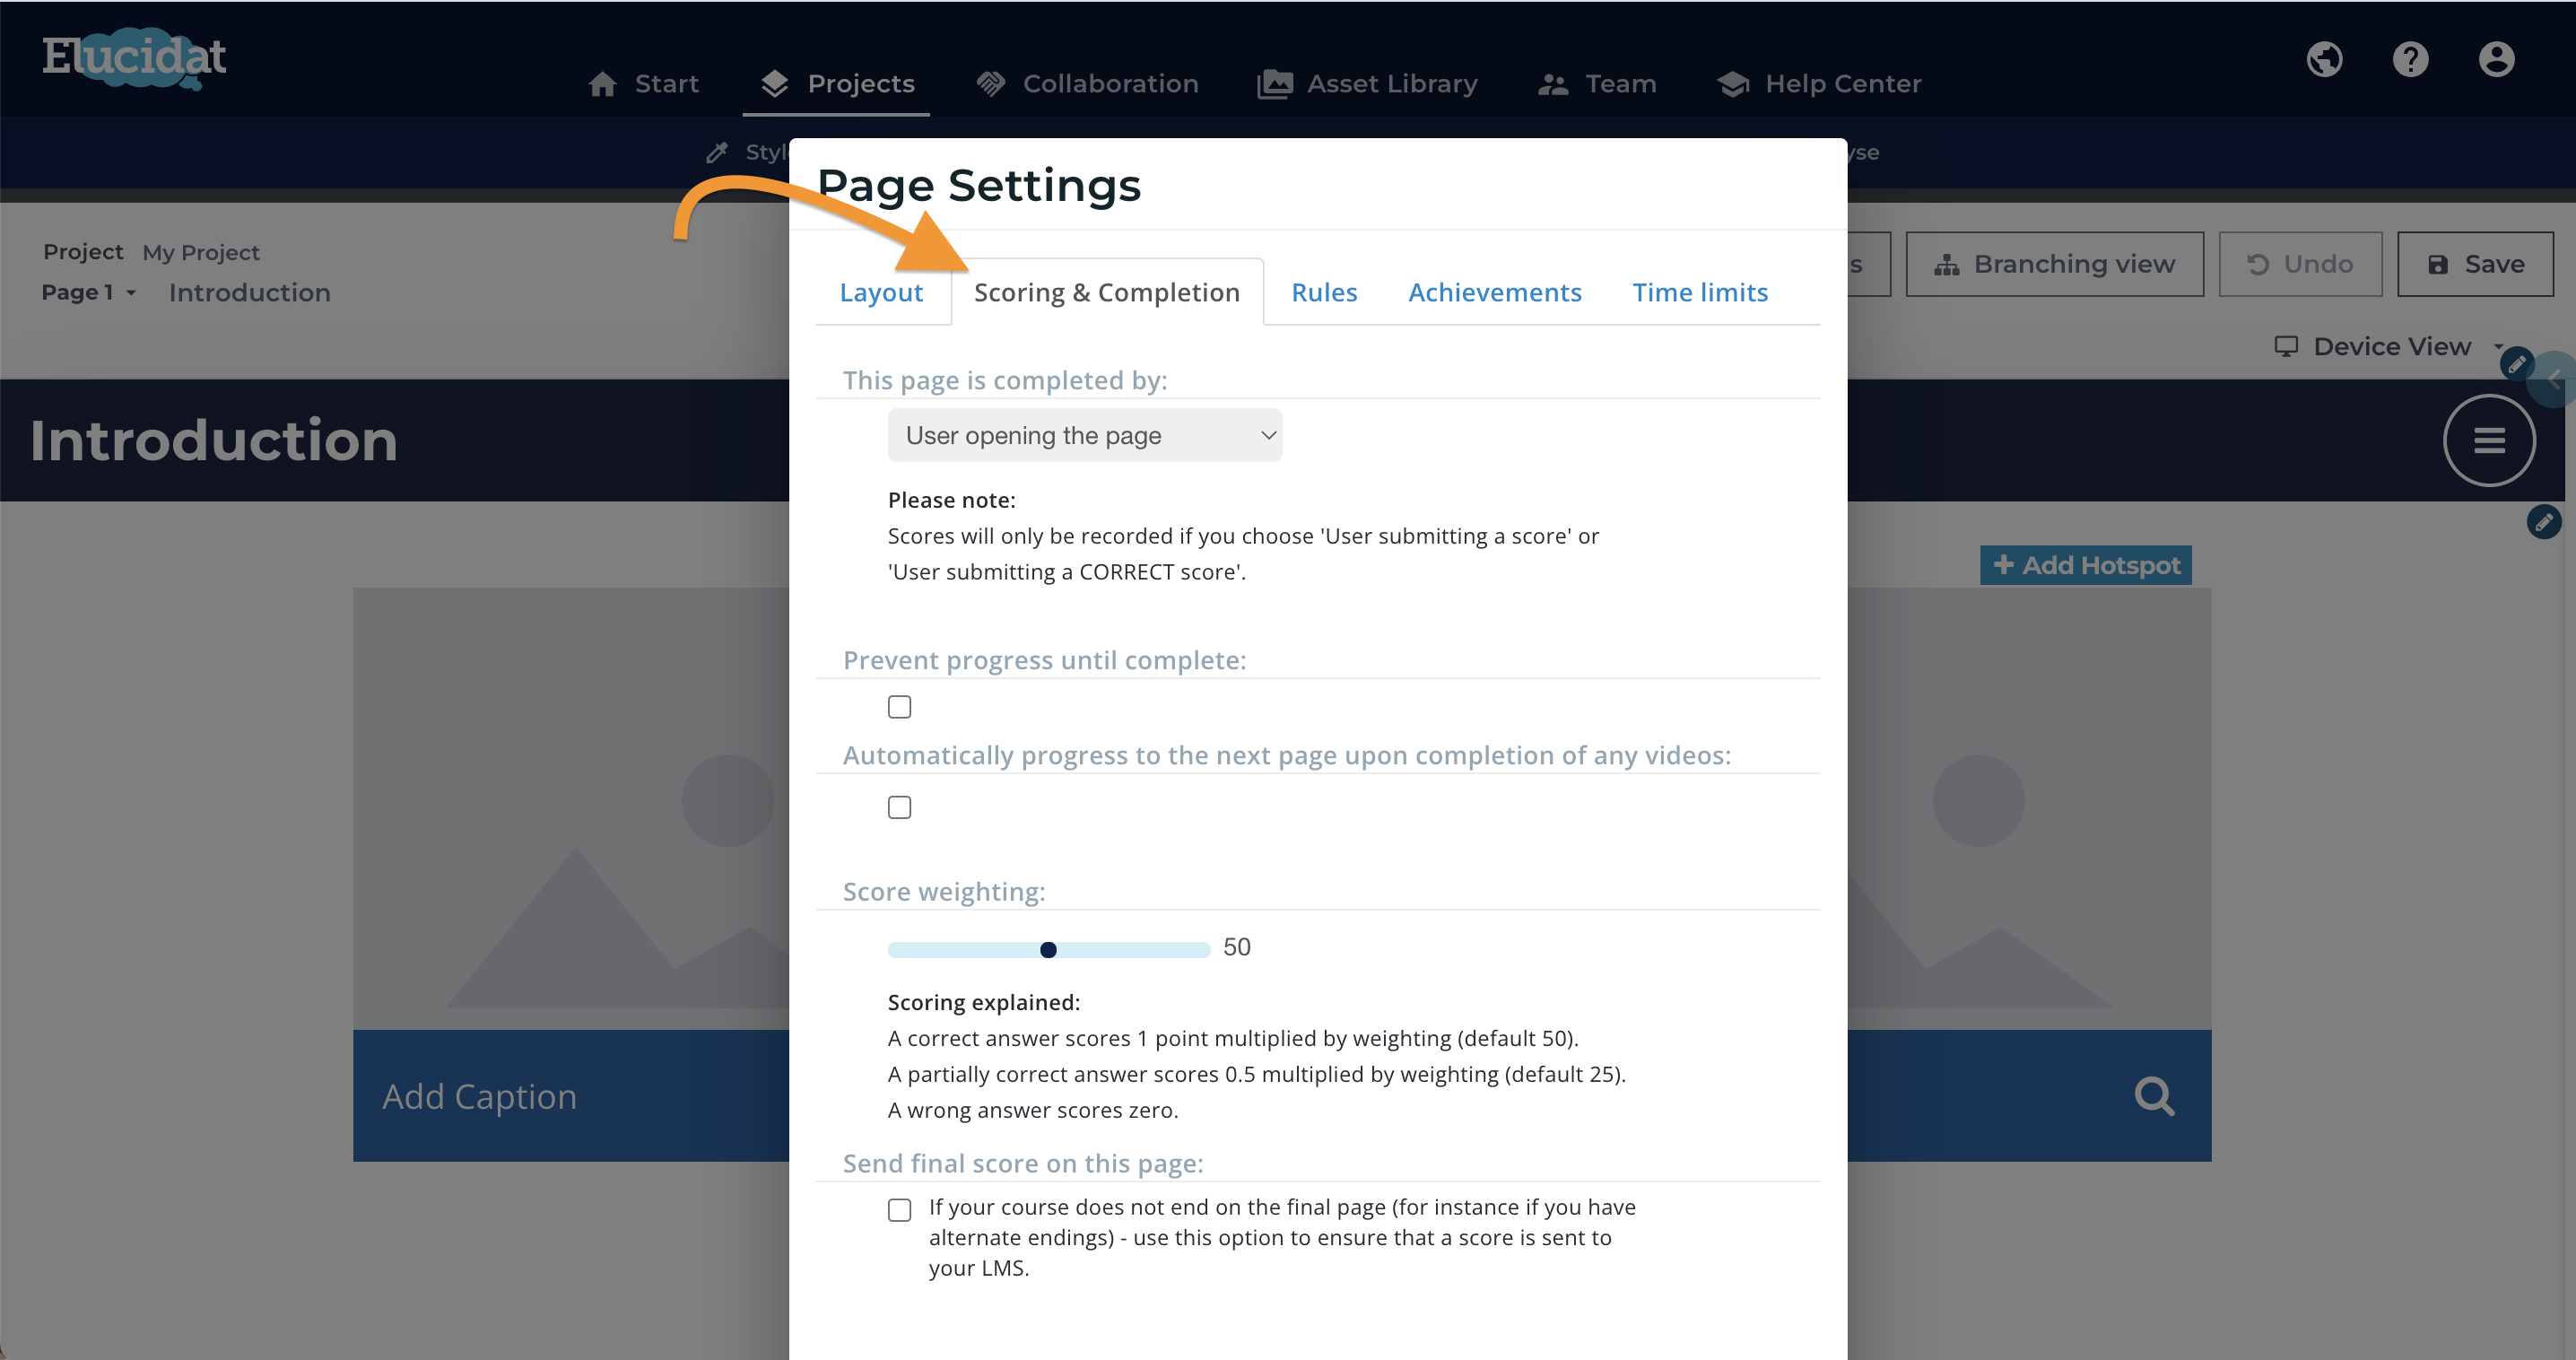Click the Undo button
Viewport: 2576px width, 1360px height.
pyautogui.click(x=2300, y=264)
